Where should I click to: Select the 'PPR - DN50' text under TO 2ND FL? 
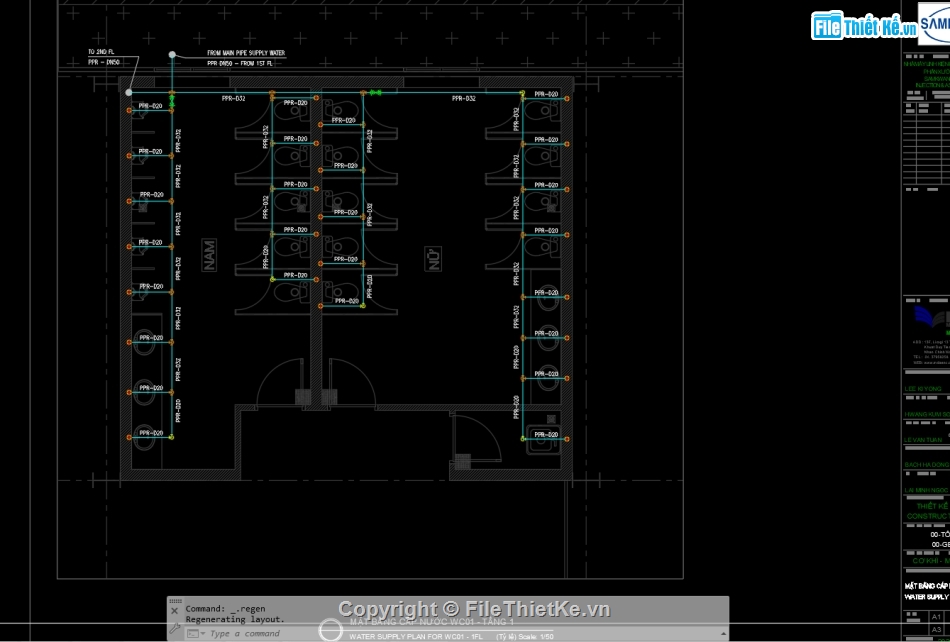point(104,62)
